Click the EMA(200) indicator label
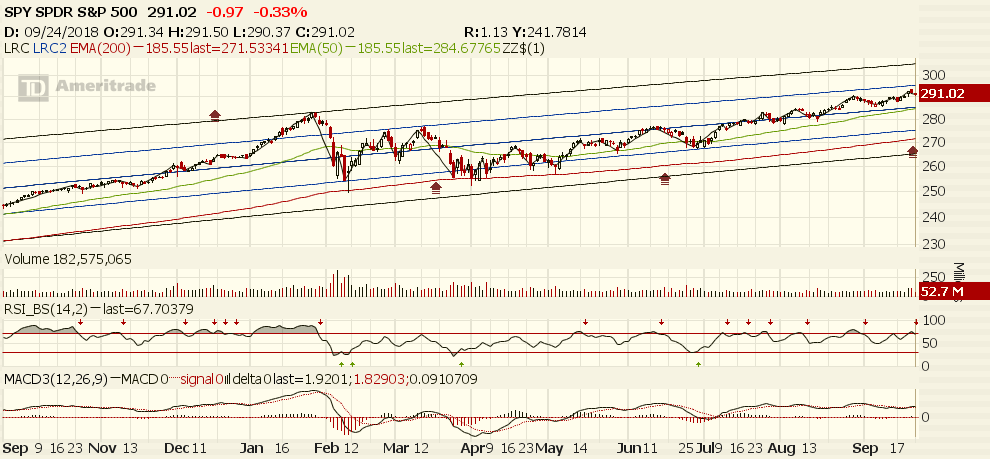 (x=96, y=46)
